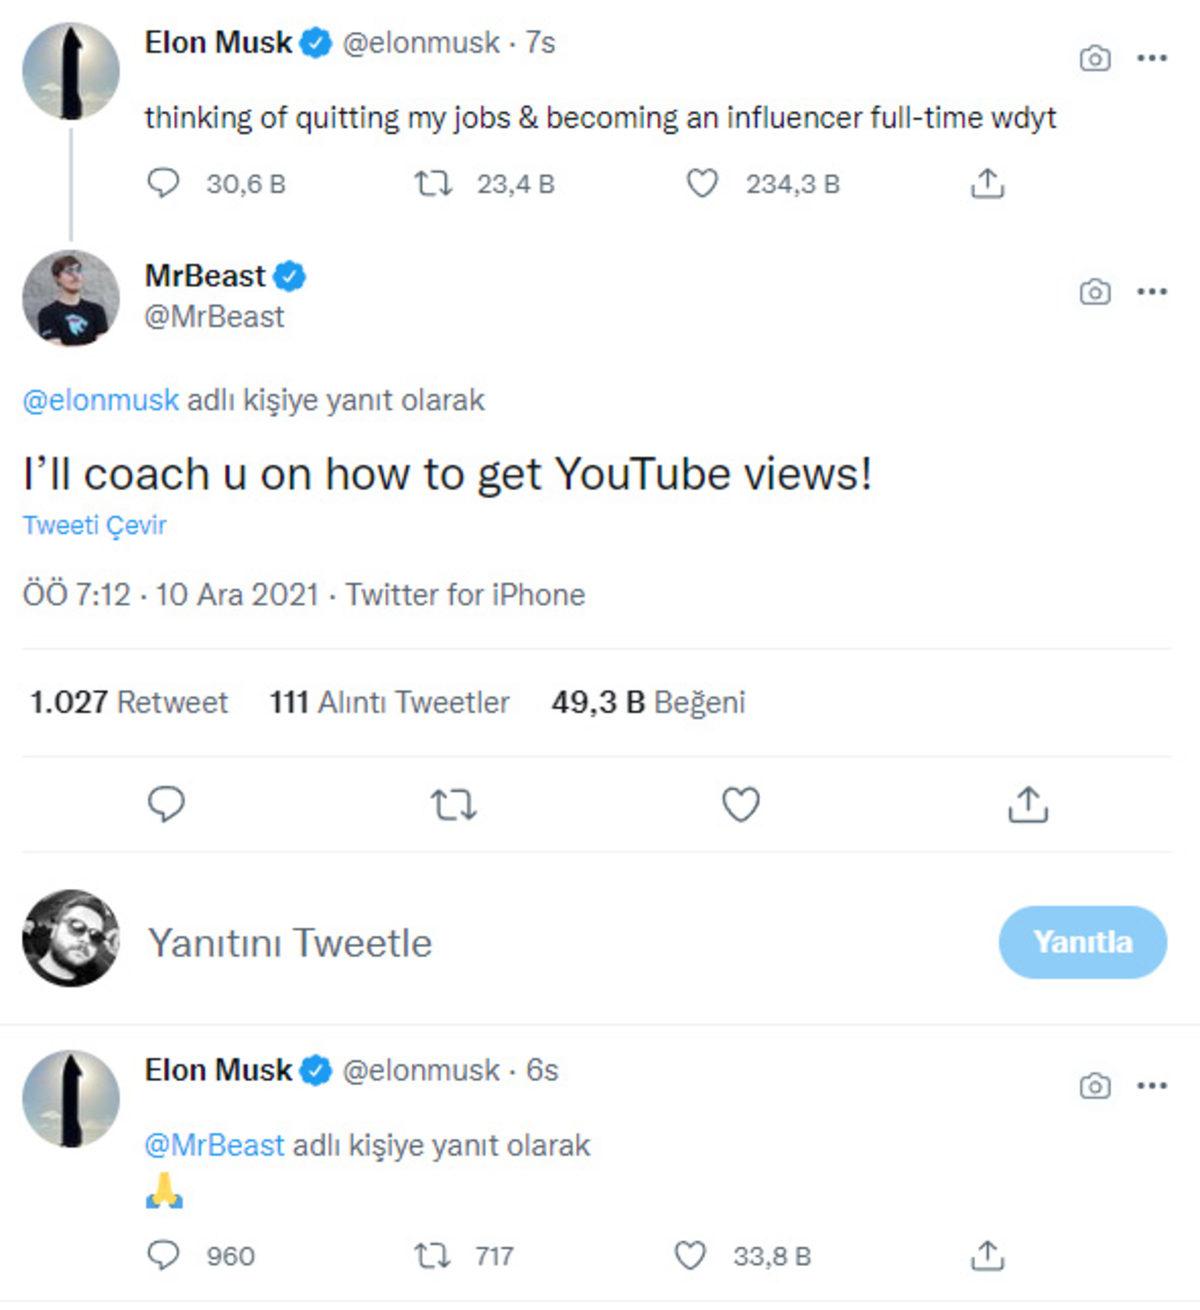Retweet MrBeast's main tweet
The height and width of the screenshot is (1310, 1200).
pos(453,804)
